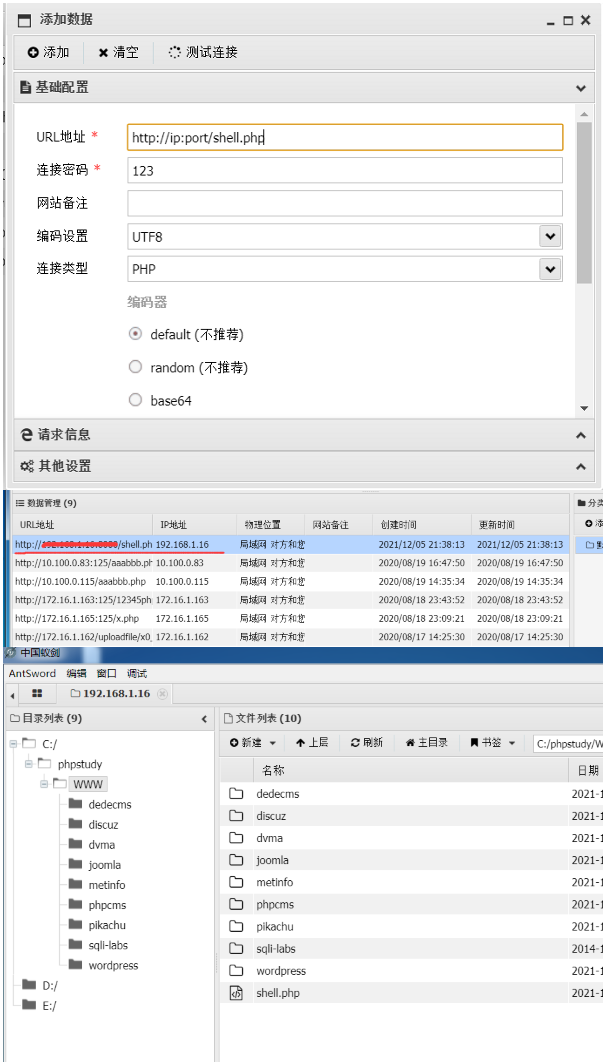Open the 编码设置 UTF8 dropdown
Viewport: 605px width, 1064px height.
pos(549,236)
